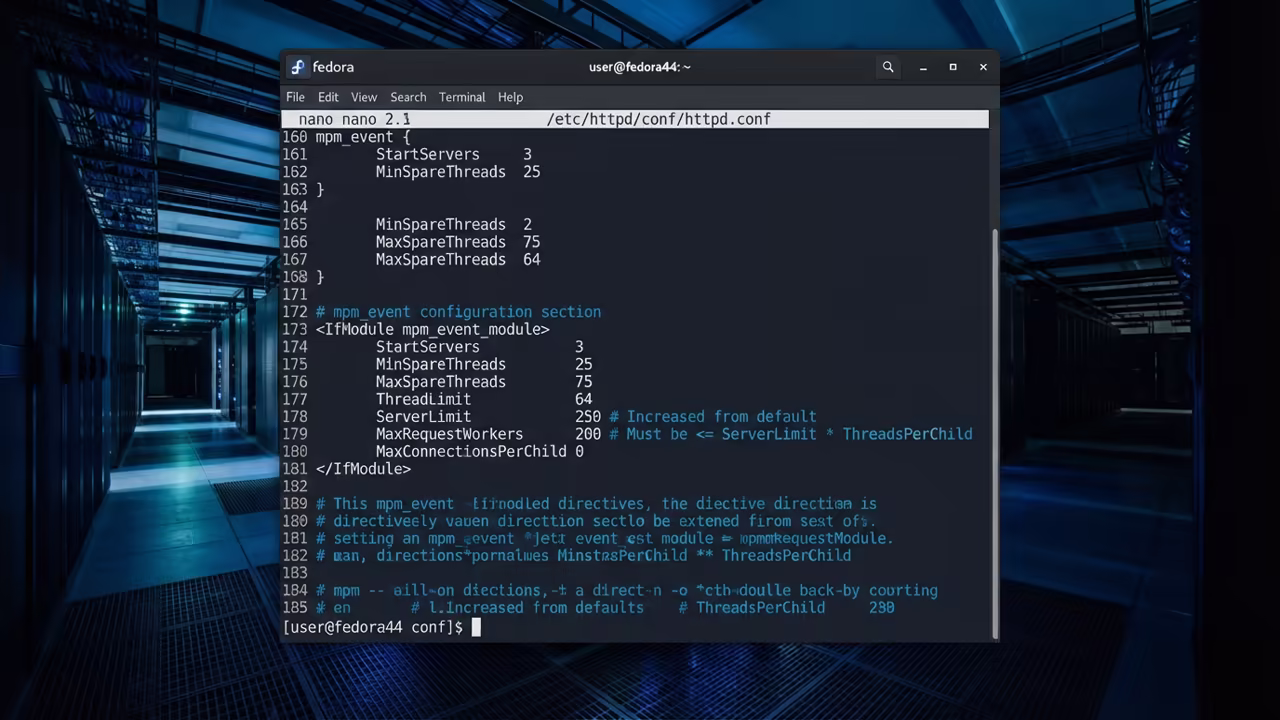Click the shell prompt [user@fedora44 conf]$
The image size is (1280, 720).
pyautogui.click(x=373, y=627)
